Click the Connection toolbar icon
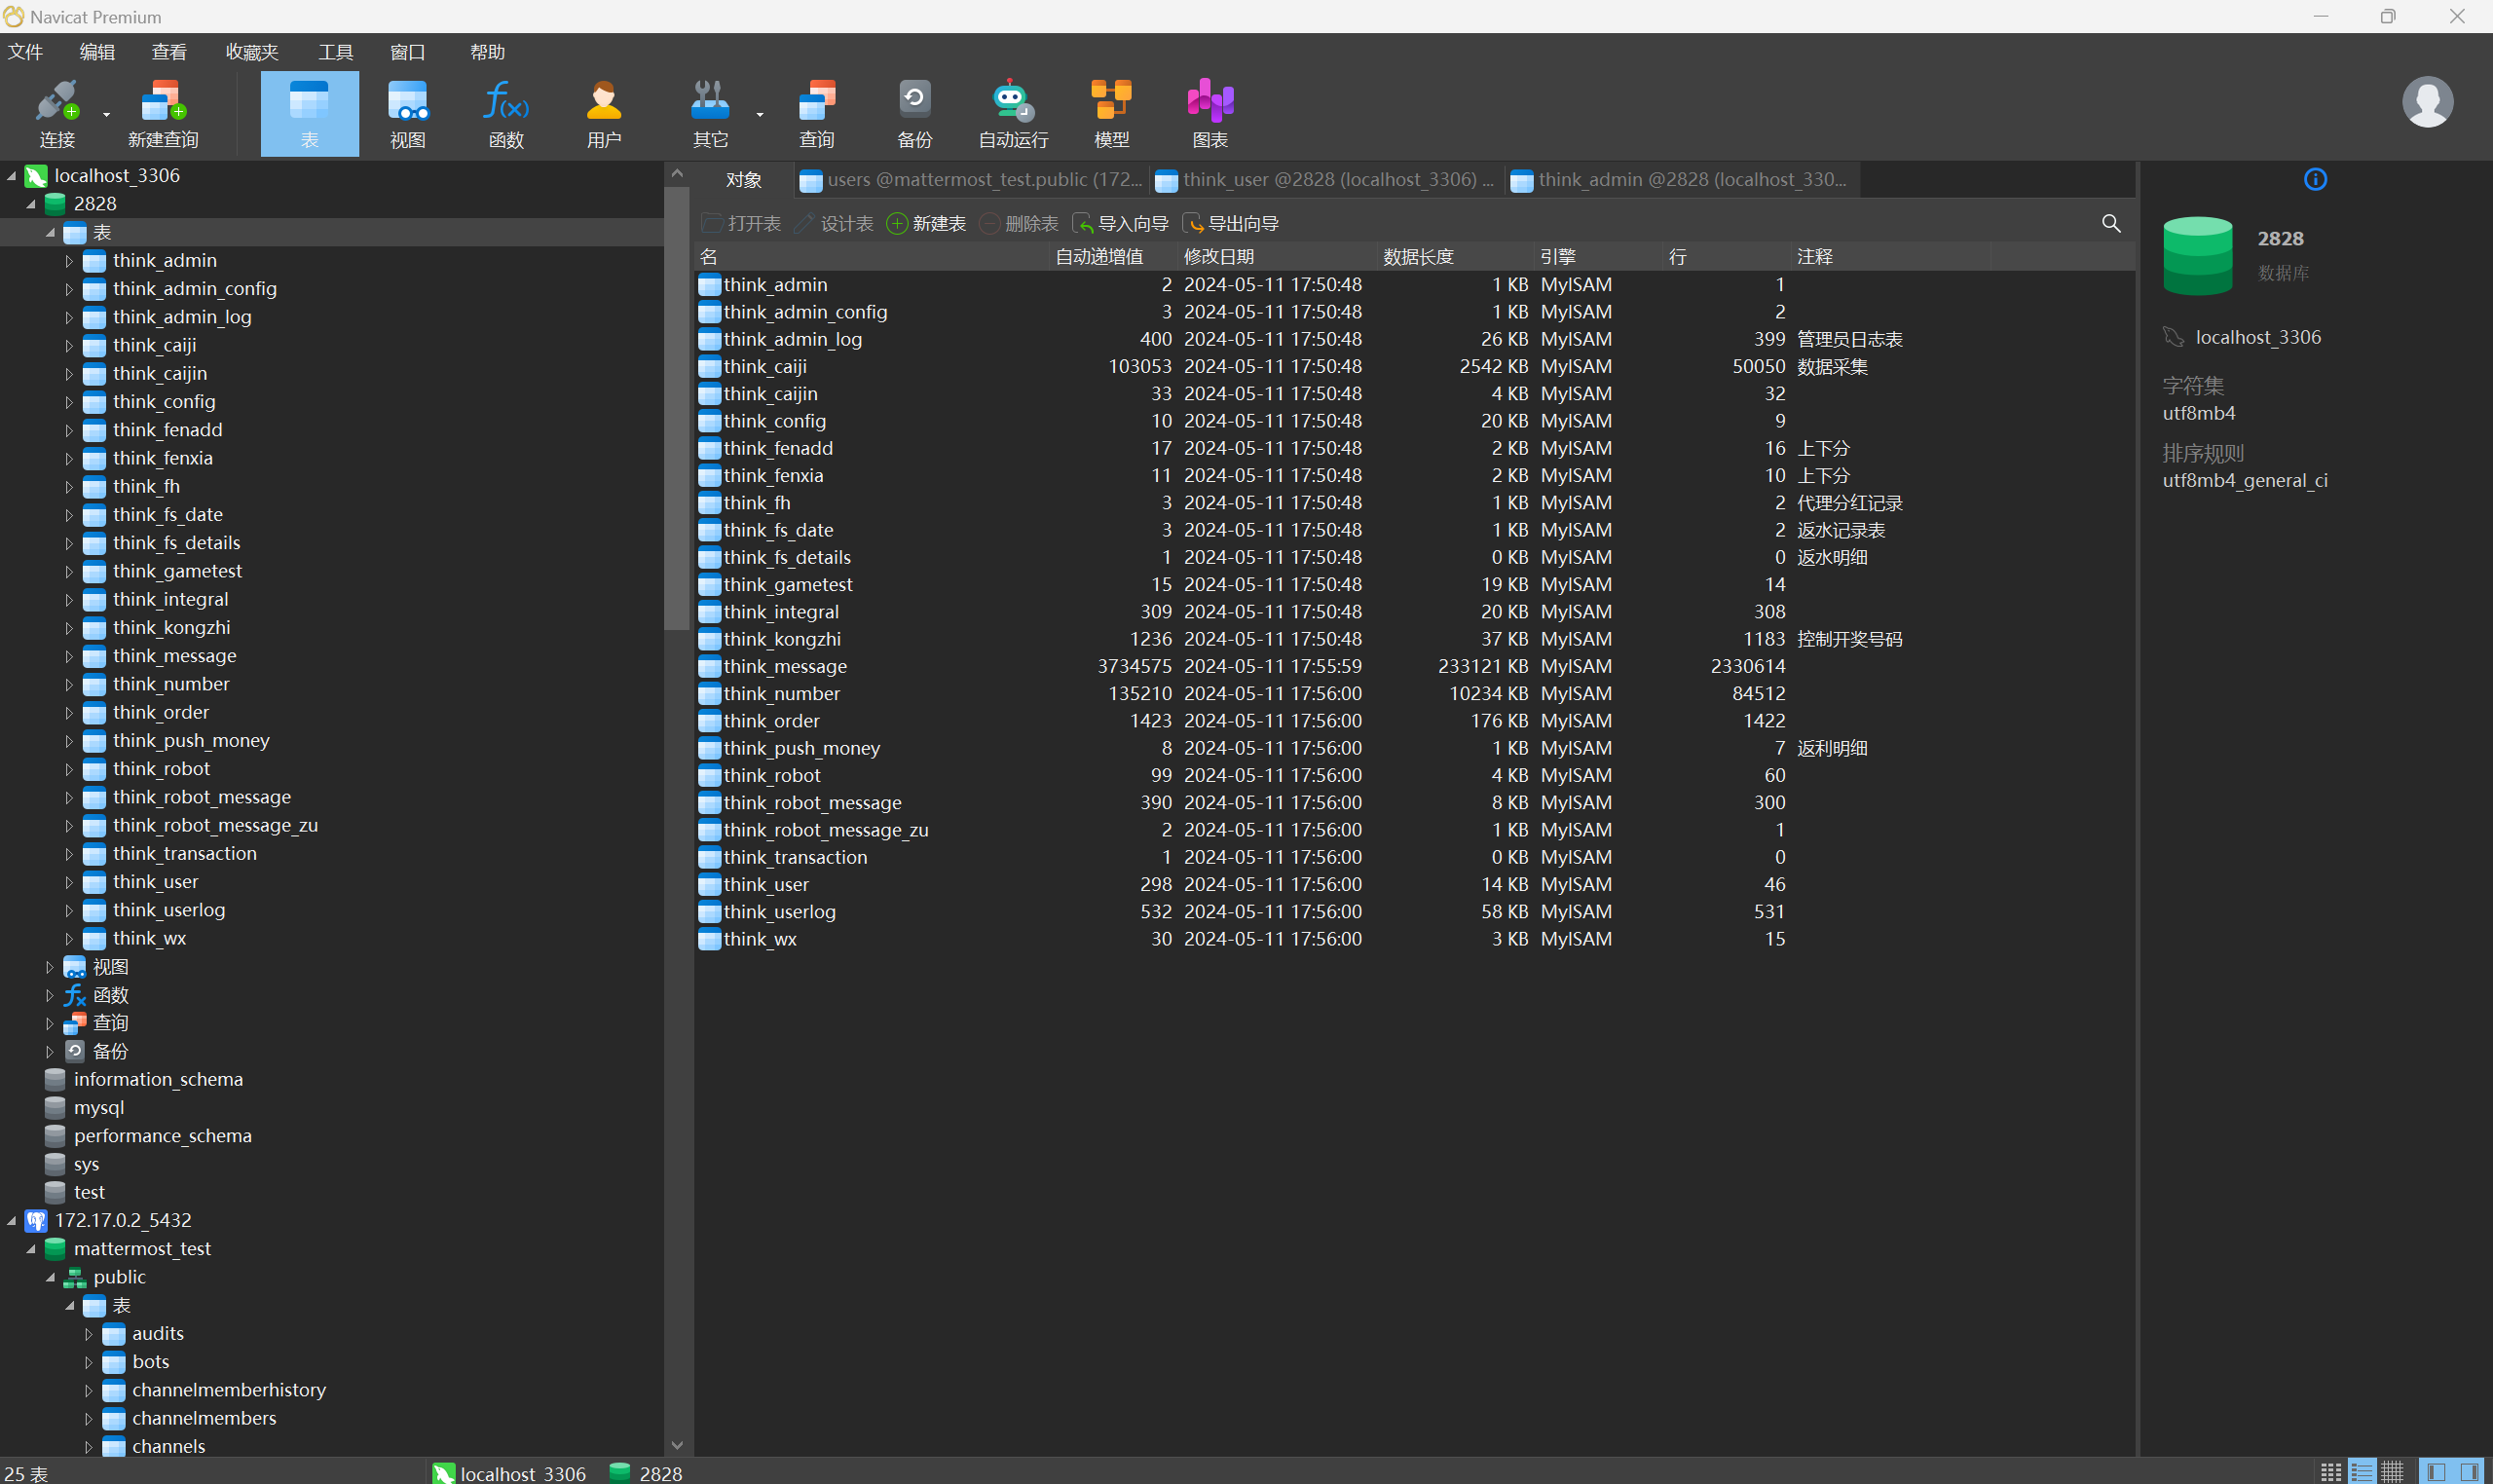The height and width of the screenshot is (1484, 2493). [57, 113]
